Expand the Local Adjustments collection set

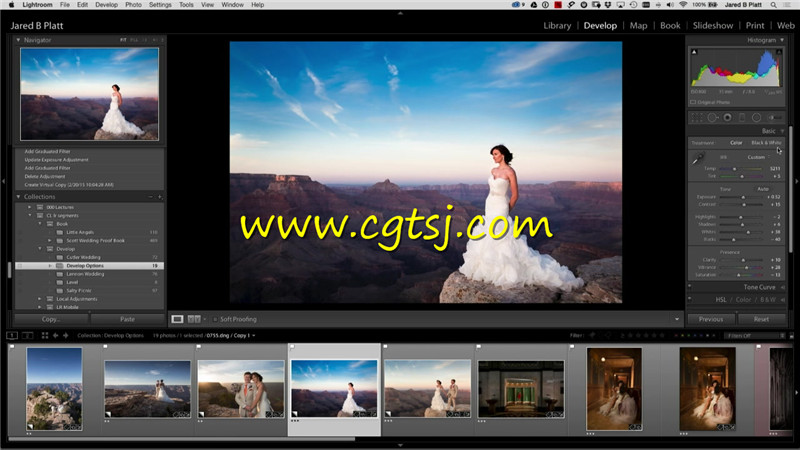[x=40, y=299]
